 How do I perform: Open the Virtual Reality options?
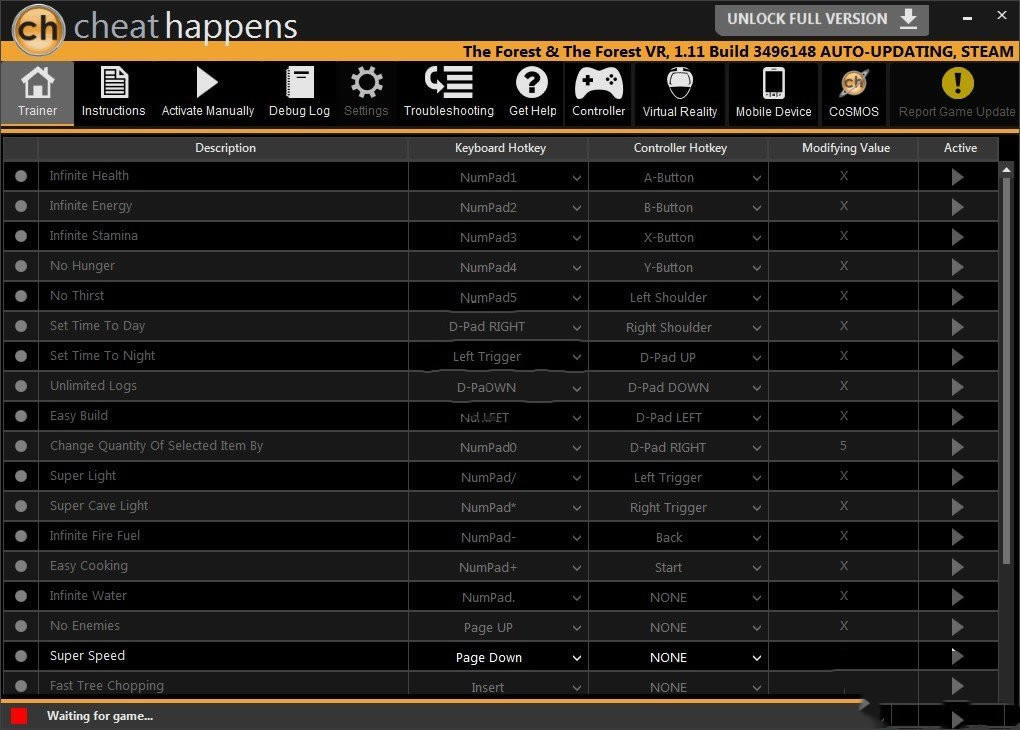click(680, 92)
